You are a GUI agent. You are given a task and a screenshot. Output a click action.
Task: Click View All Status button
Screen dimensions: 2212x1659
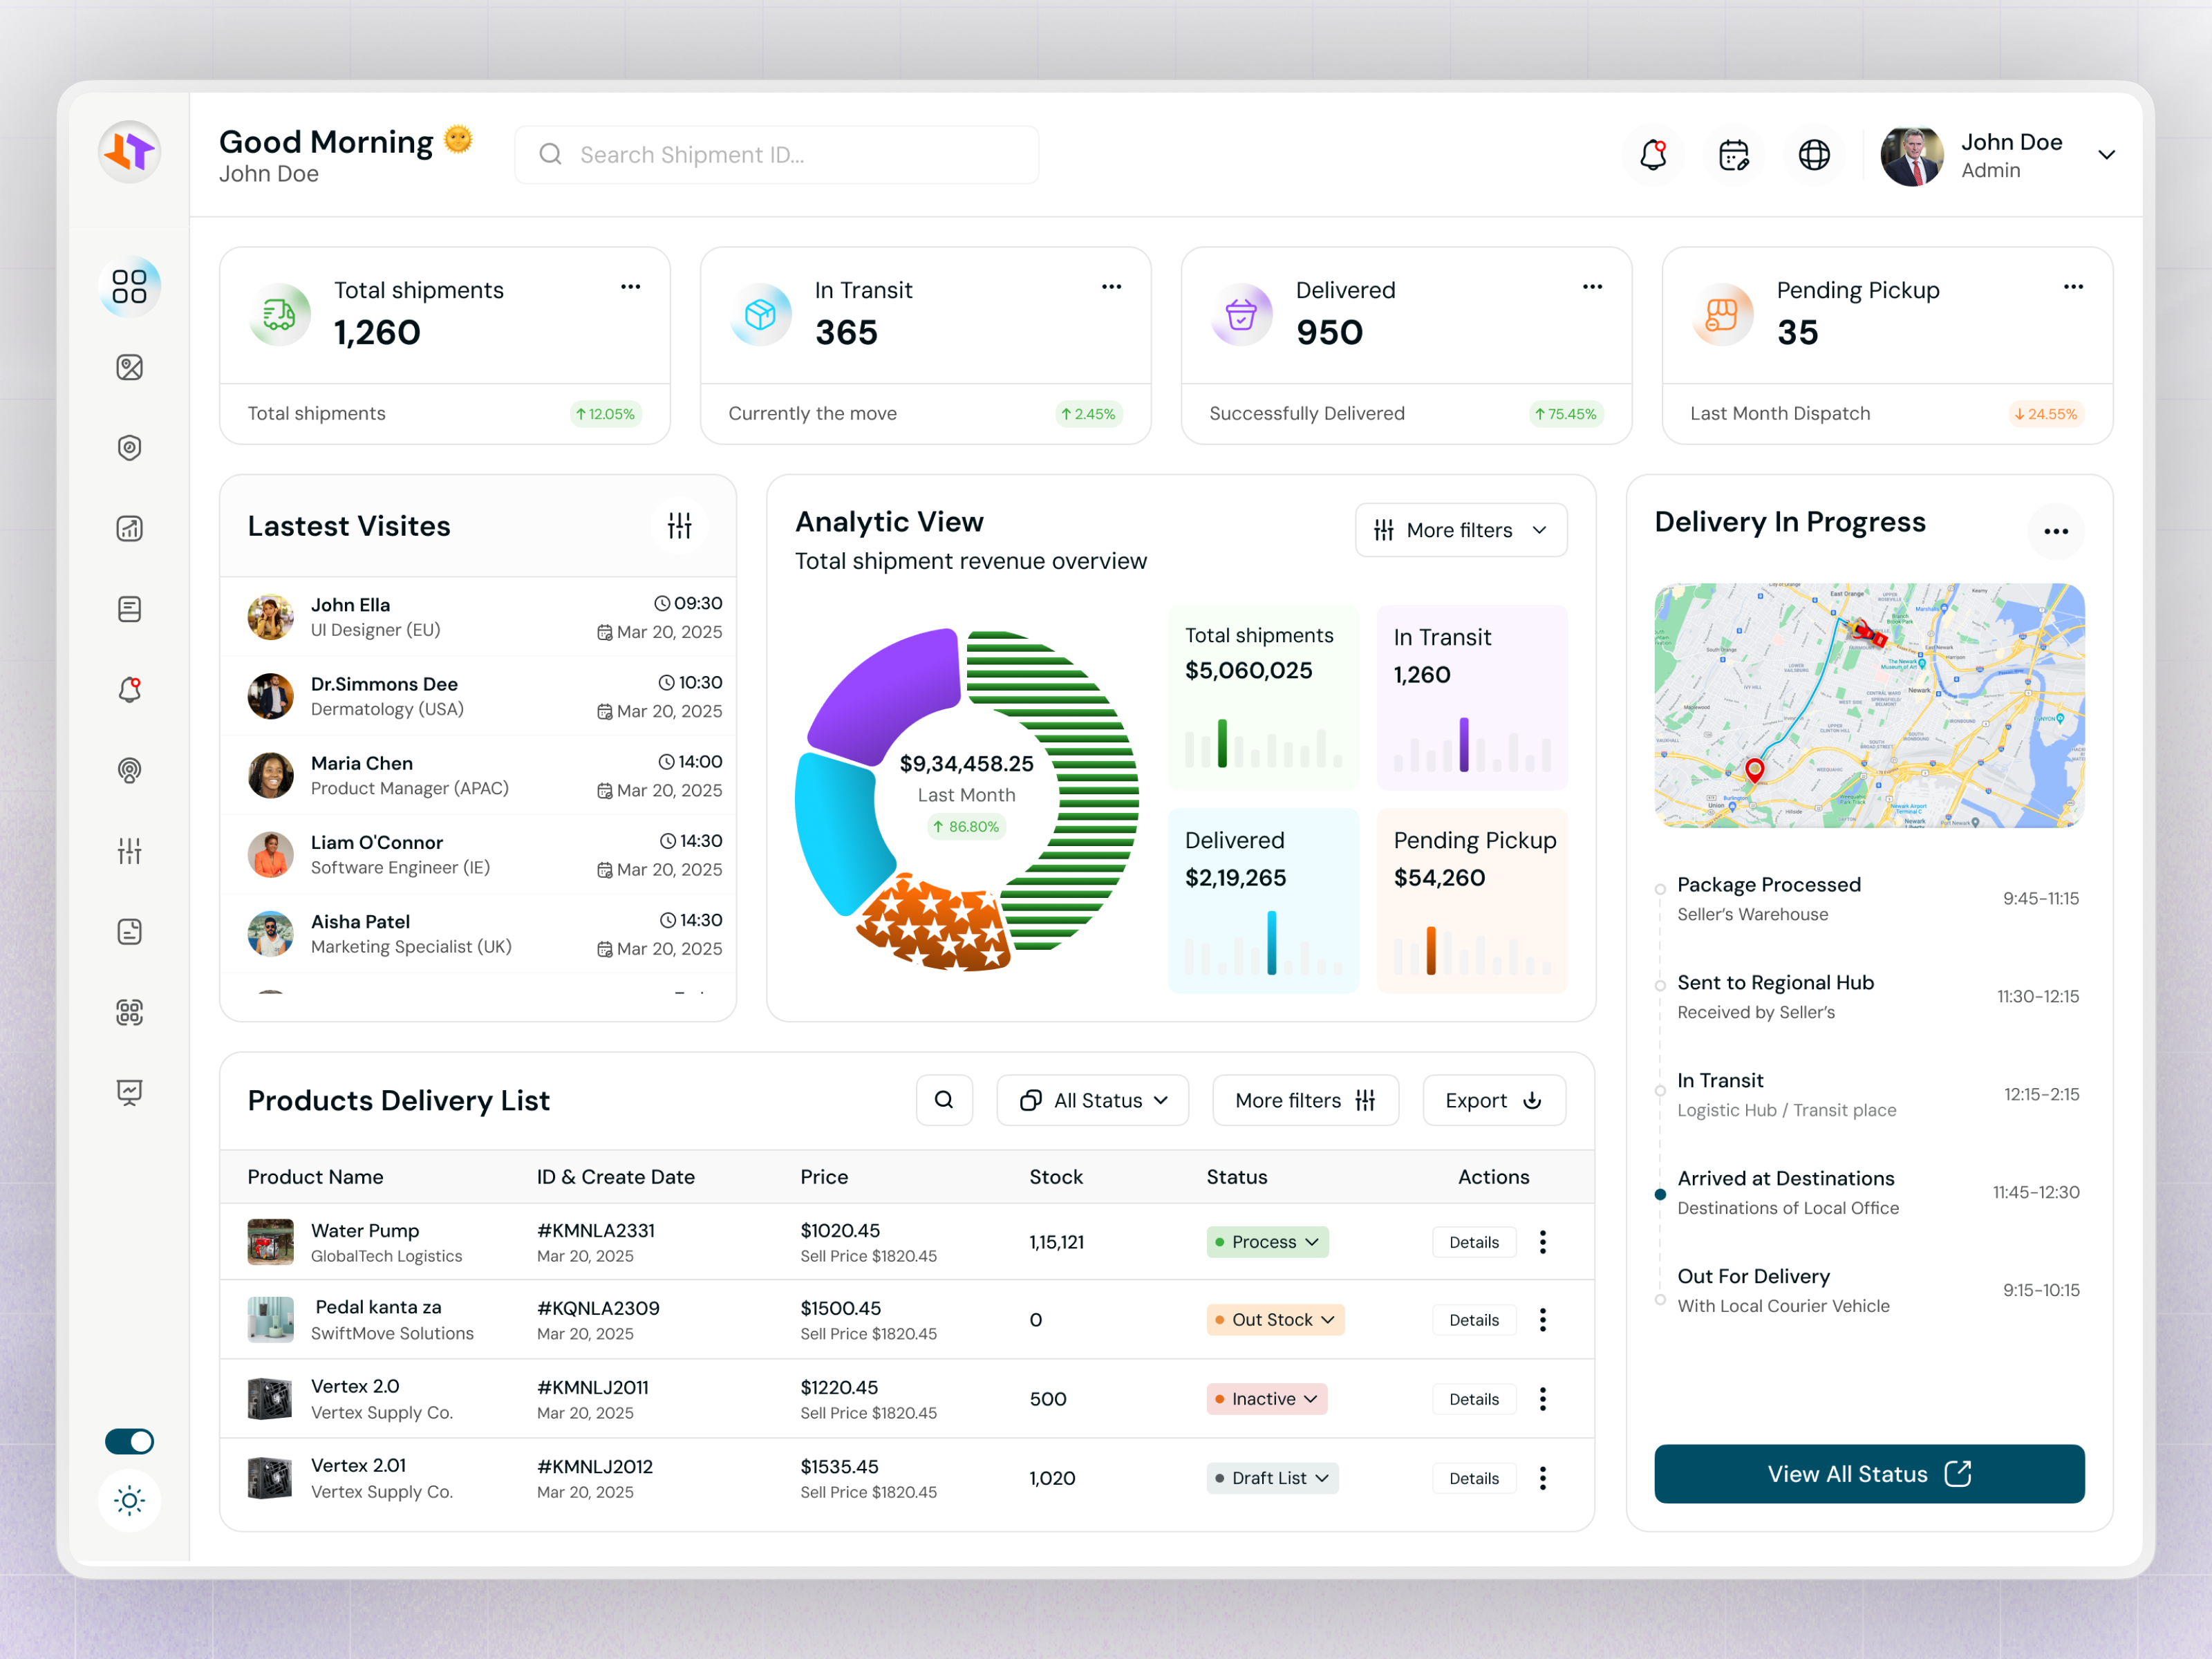pyautogui.click(x=1868, y=1473)
